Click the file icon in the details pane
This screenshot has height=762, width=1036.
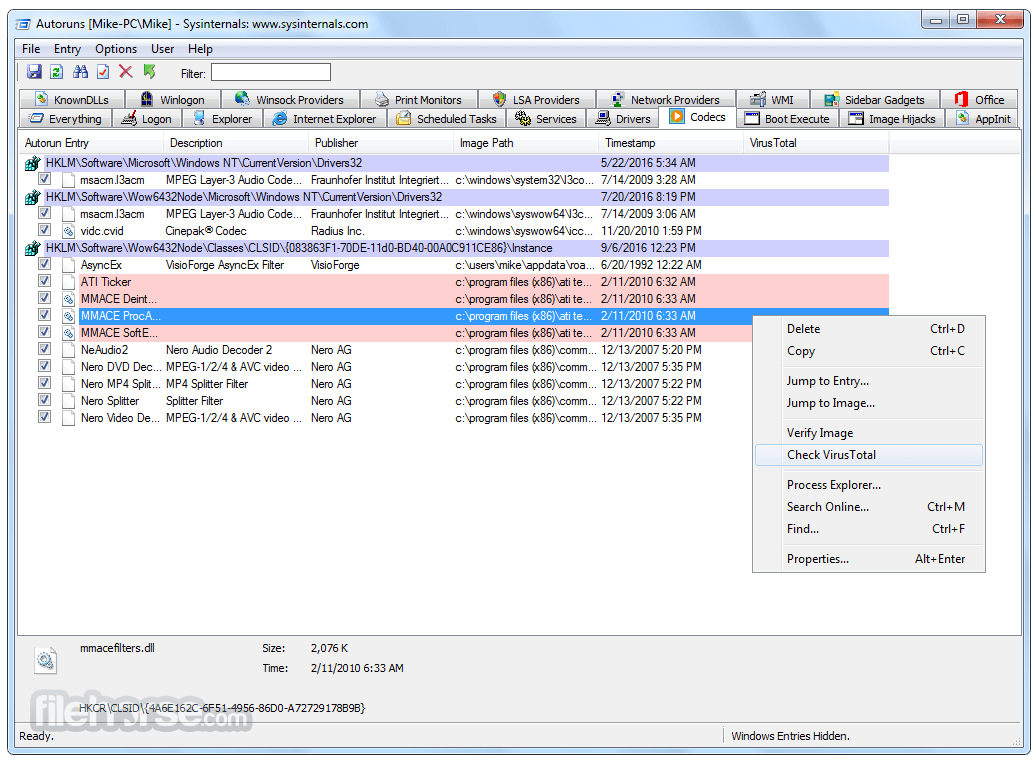coord(46,660)
